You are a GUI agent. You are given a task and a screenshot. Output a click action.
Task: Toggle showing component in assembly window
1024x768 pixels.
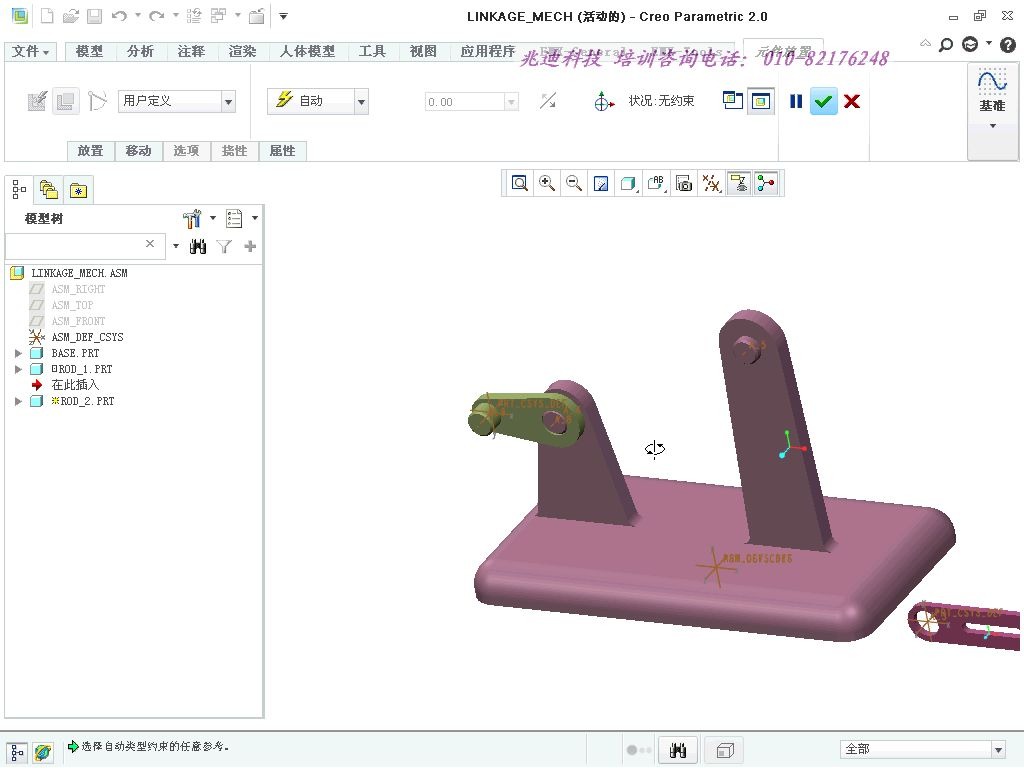[761, 100]
